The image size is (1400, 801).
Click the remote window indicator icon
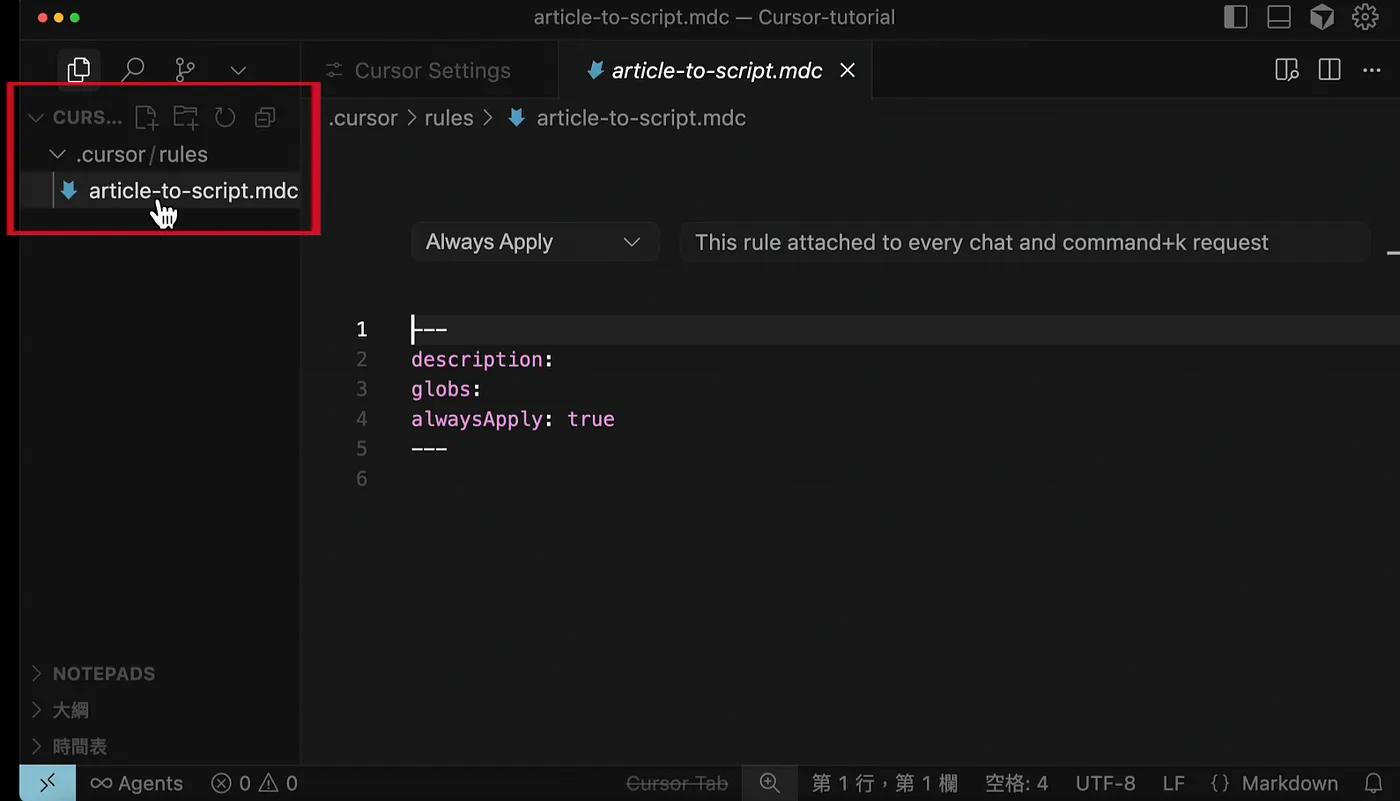click(46, 783)
